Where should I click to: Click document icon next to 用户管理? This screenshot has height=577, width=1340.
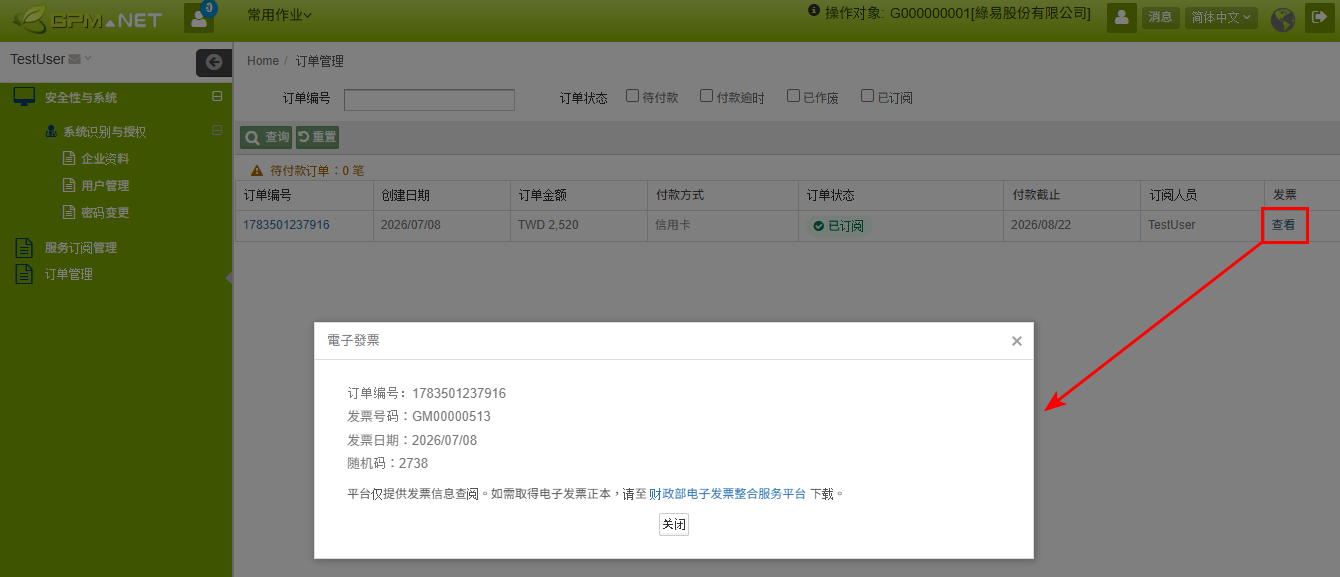click(x=69, y=185)
